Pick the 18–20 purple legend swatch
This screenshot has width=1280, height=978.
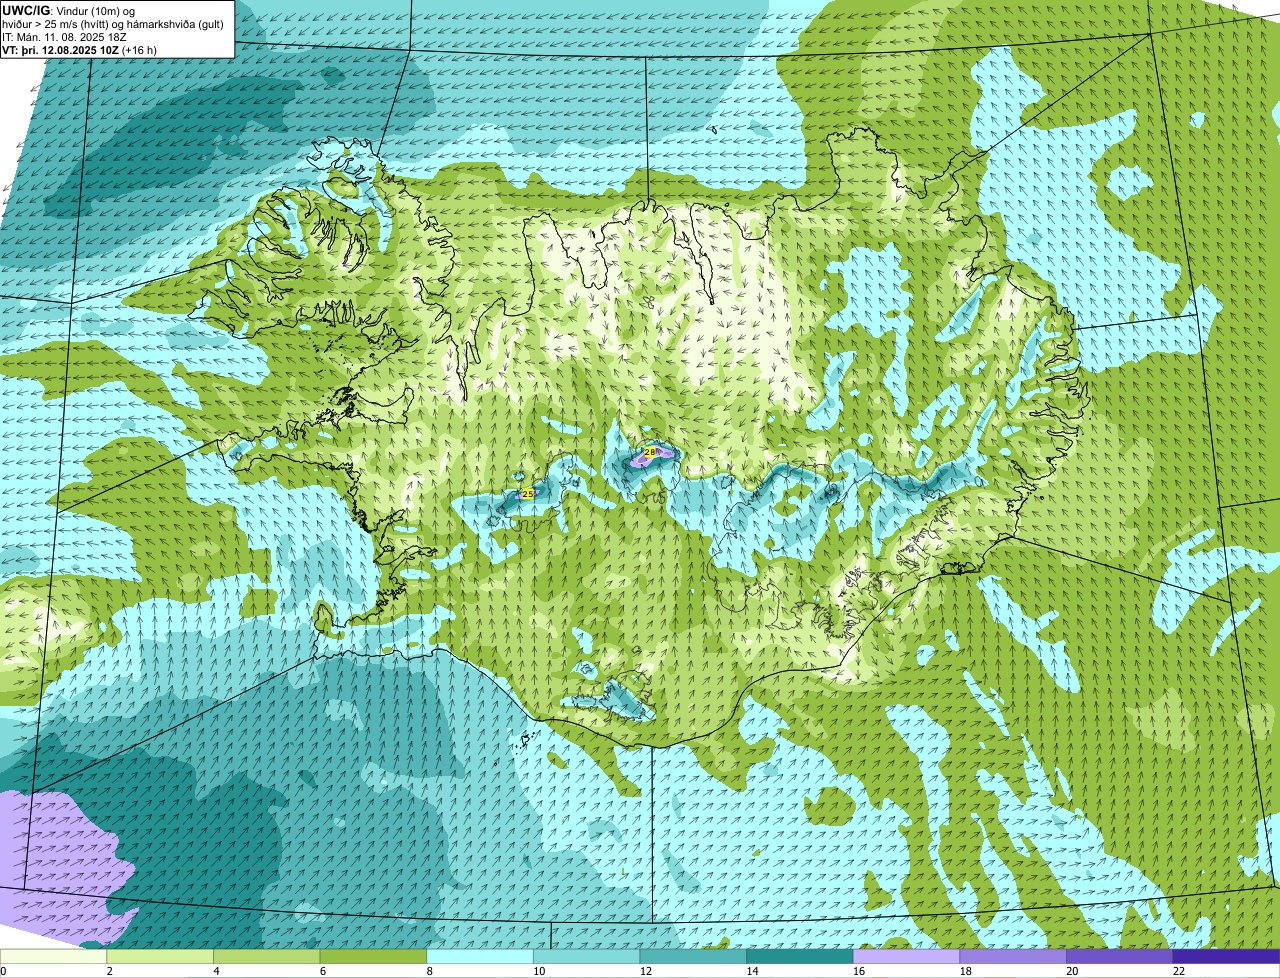pyautogui.click(x=1013, y=957)
